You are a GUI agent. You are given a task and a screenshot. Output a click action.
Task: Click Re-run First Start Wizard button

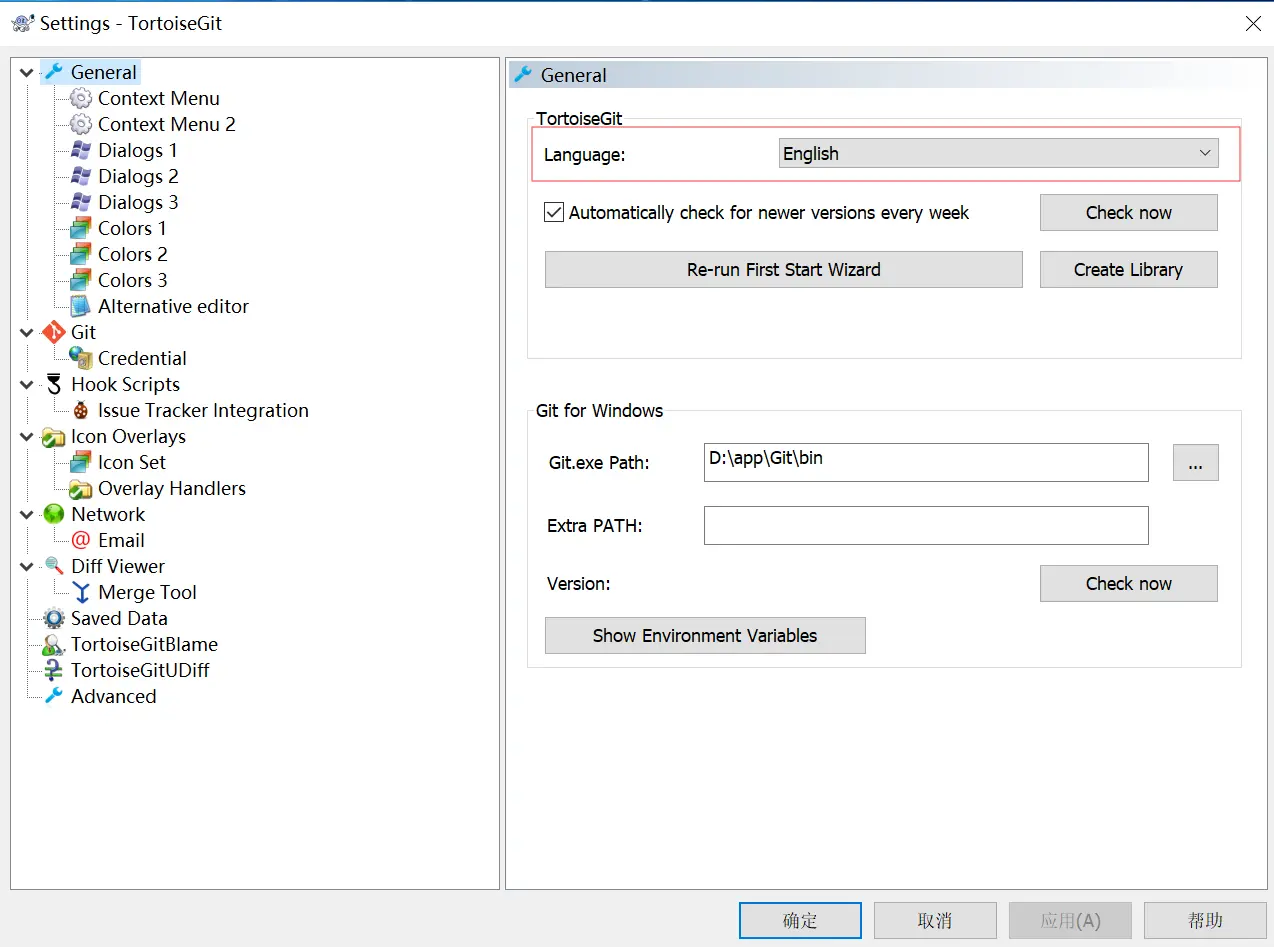pos(784,269)
